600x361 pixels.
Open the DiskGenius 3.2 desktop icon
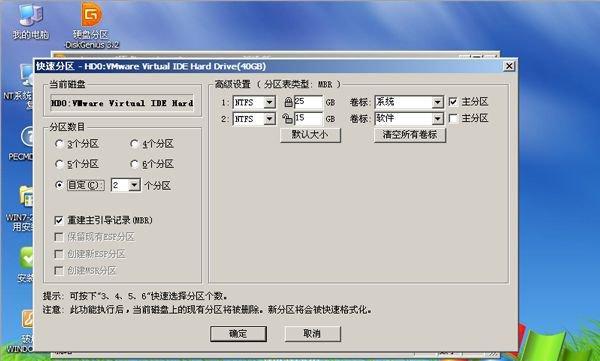tap(92, 25)
